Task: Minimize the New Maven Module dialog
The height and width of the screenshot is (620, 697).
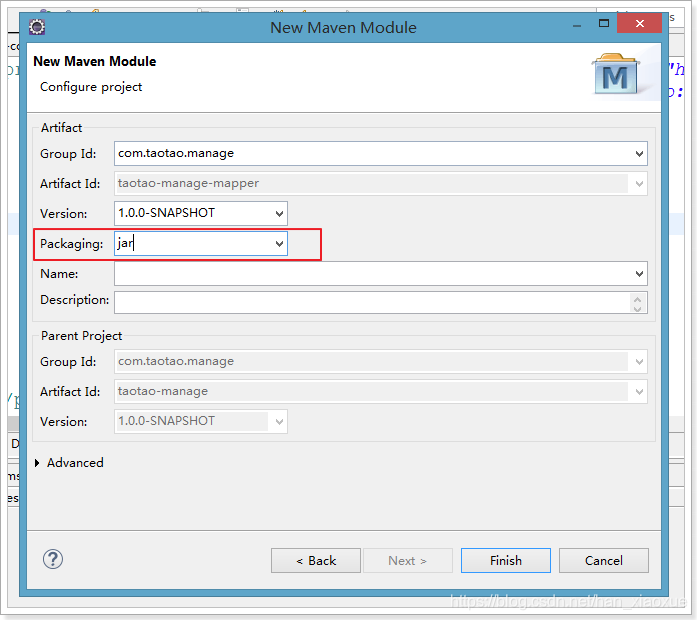Action: [577, 25]
